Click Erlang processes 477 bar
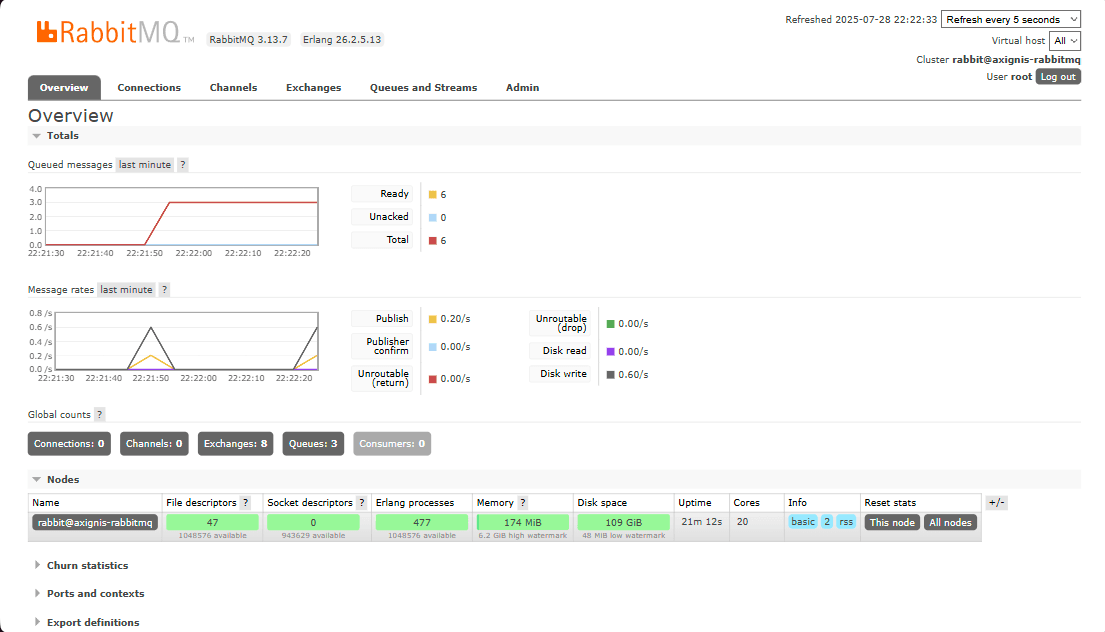 coord(421,523)
